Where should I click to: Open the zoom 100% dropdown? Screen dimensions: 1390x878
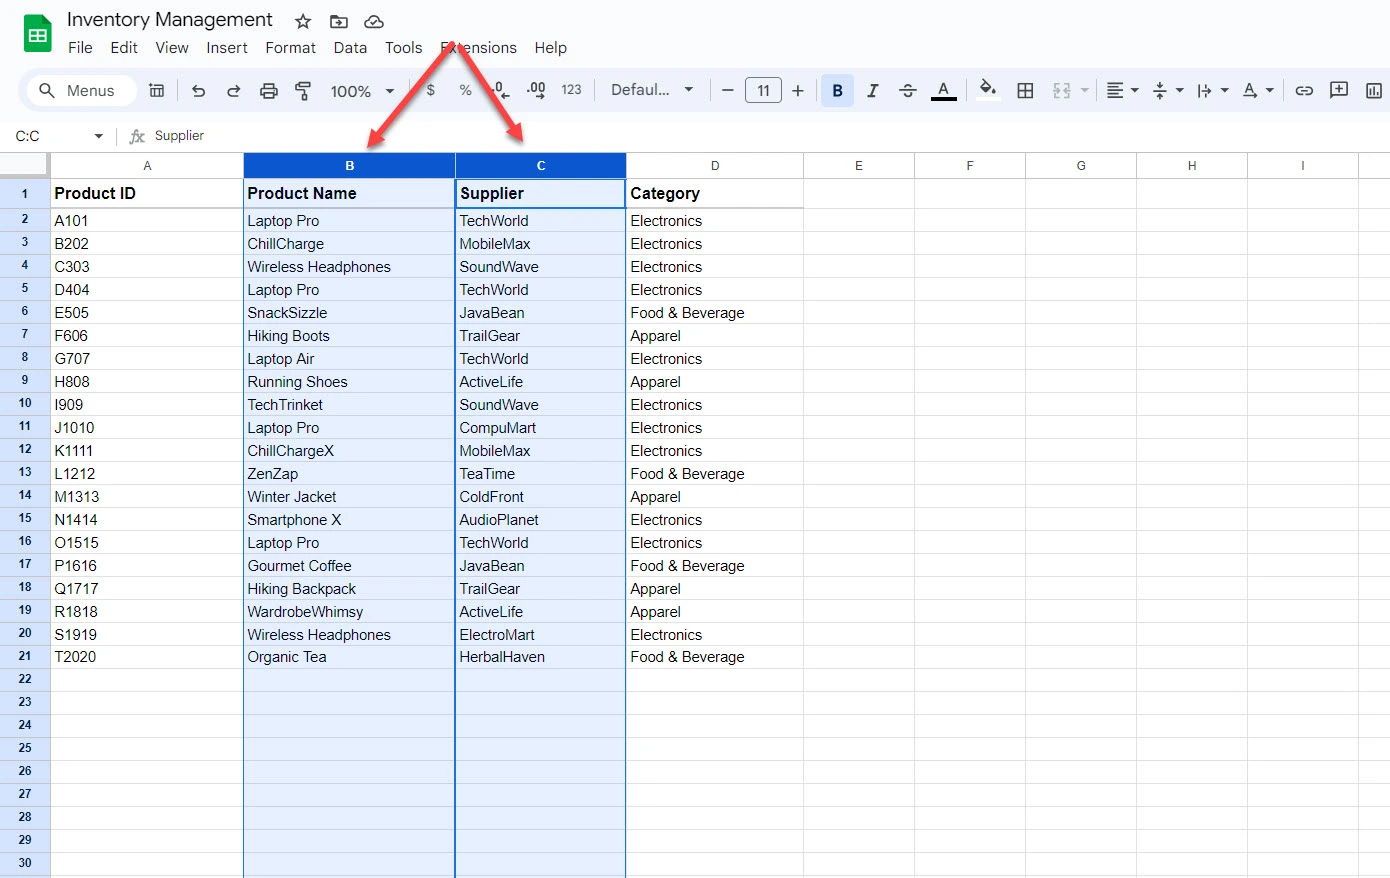click(x=362, y=91)
